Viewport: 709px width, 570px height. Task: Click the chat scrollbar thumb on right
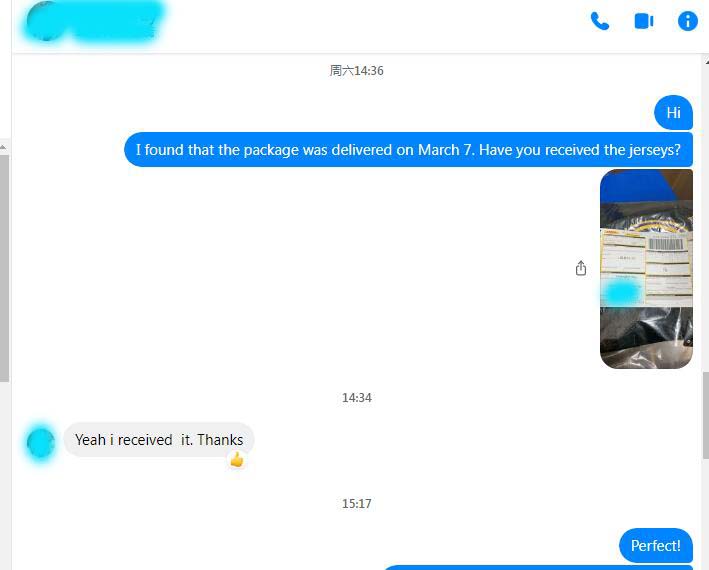[x=706, y=415]
